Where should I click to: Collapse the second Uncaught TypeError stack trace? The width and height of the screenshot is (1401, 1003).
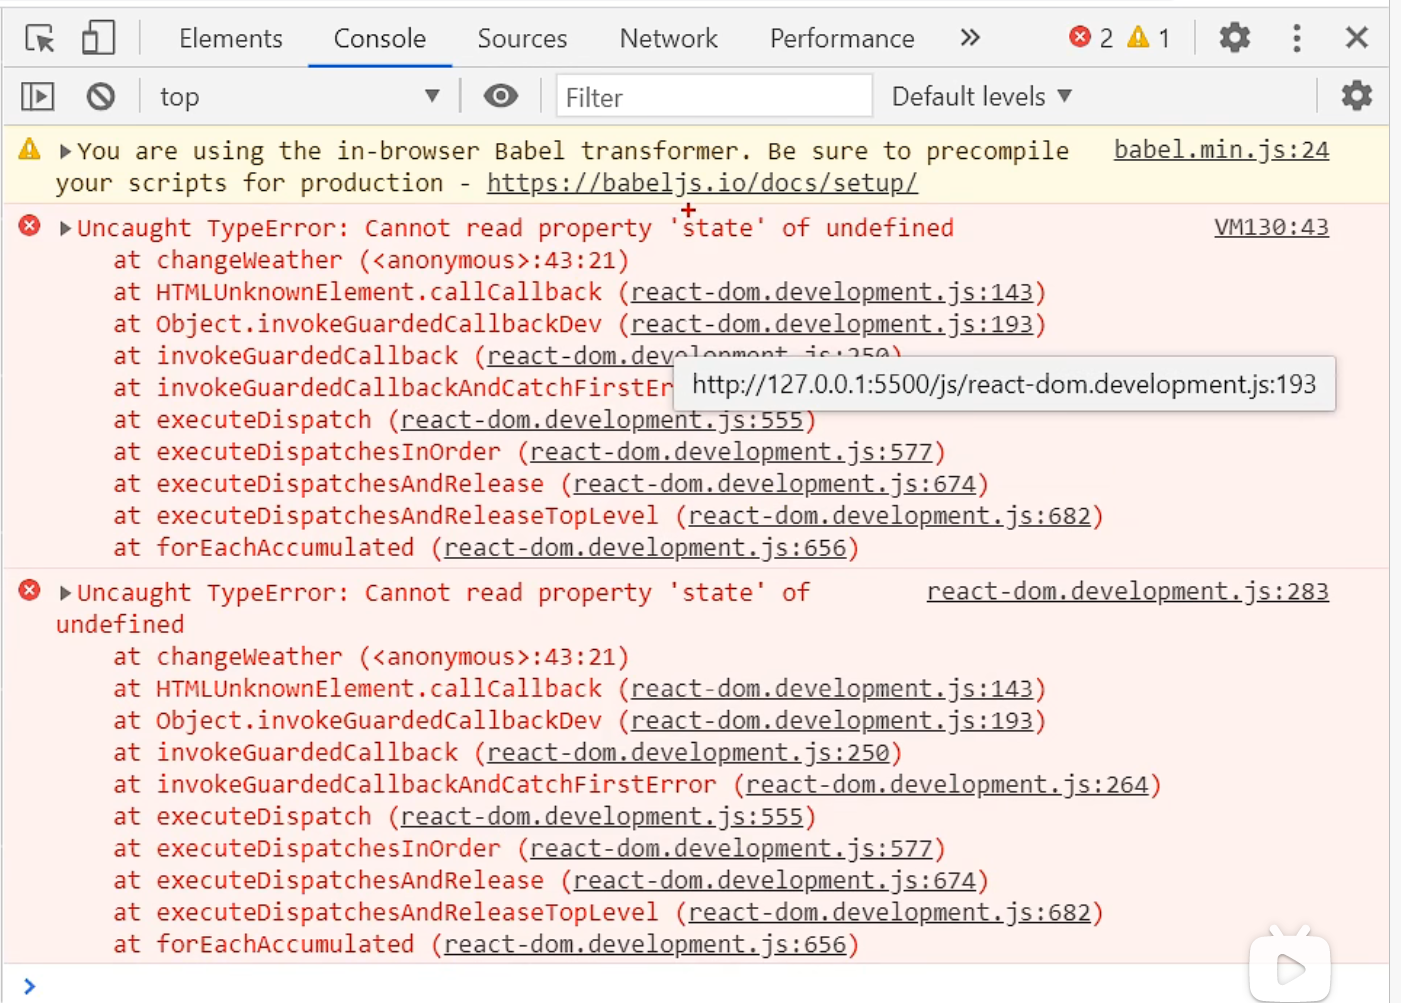point(65,593)
